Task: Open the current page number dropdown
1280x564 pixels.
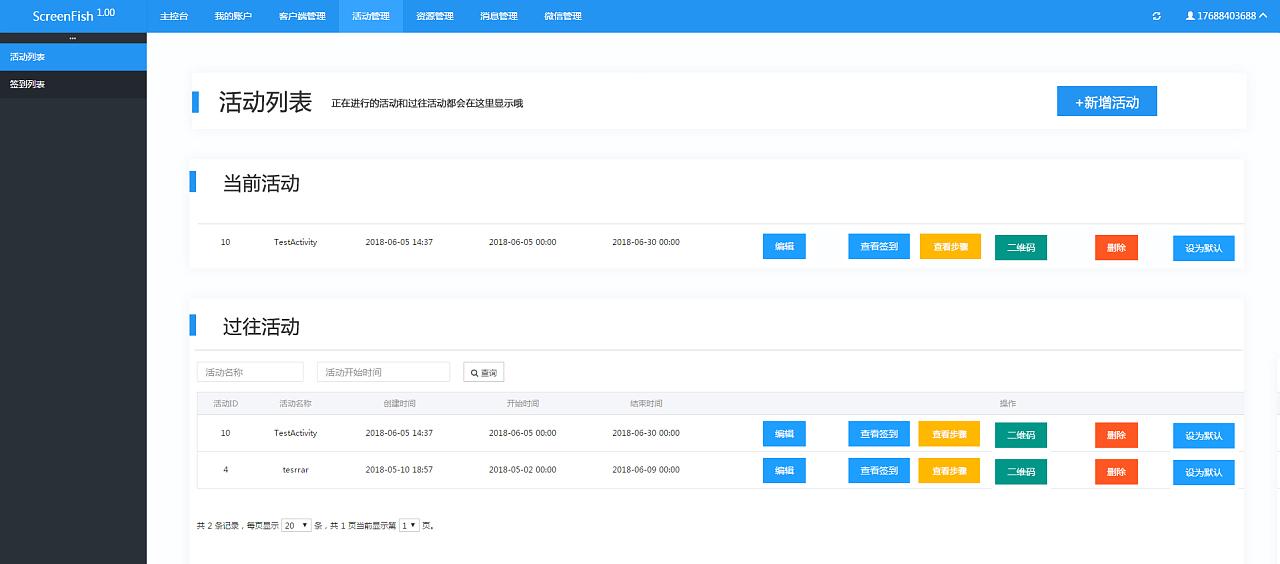Action: 409,525
